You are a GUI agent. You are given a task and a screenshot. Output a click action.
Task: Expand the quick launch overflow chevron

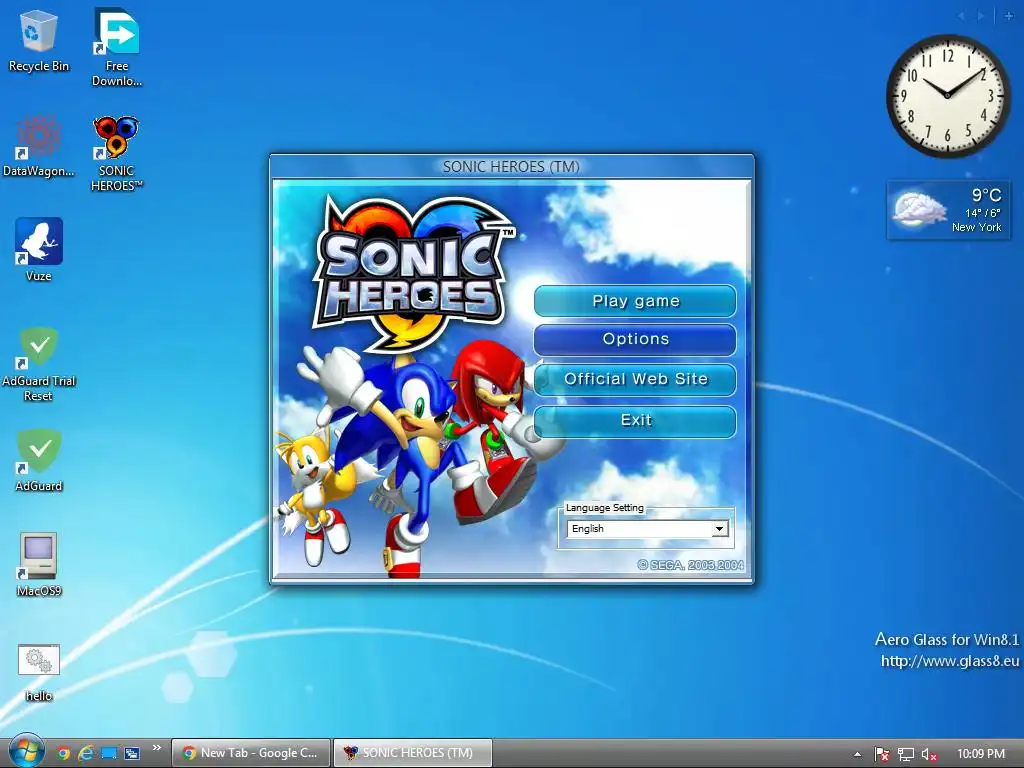click(x=157, y=748)
